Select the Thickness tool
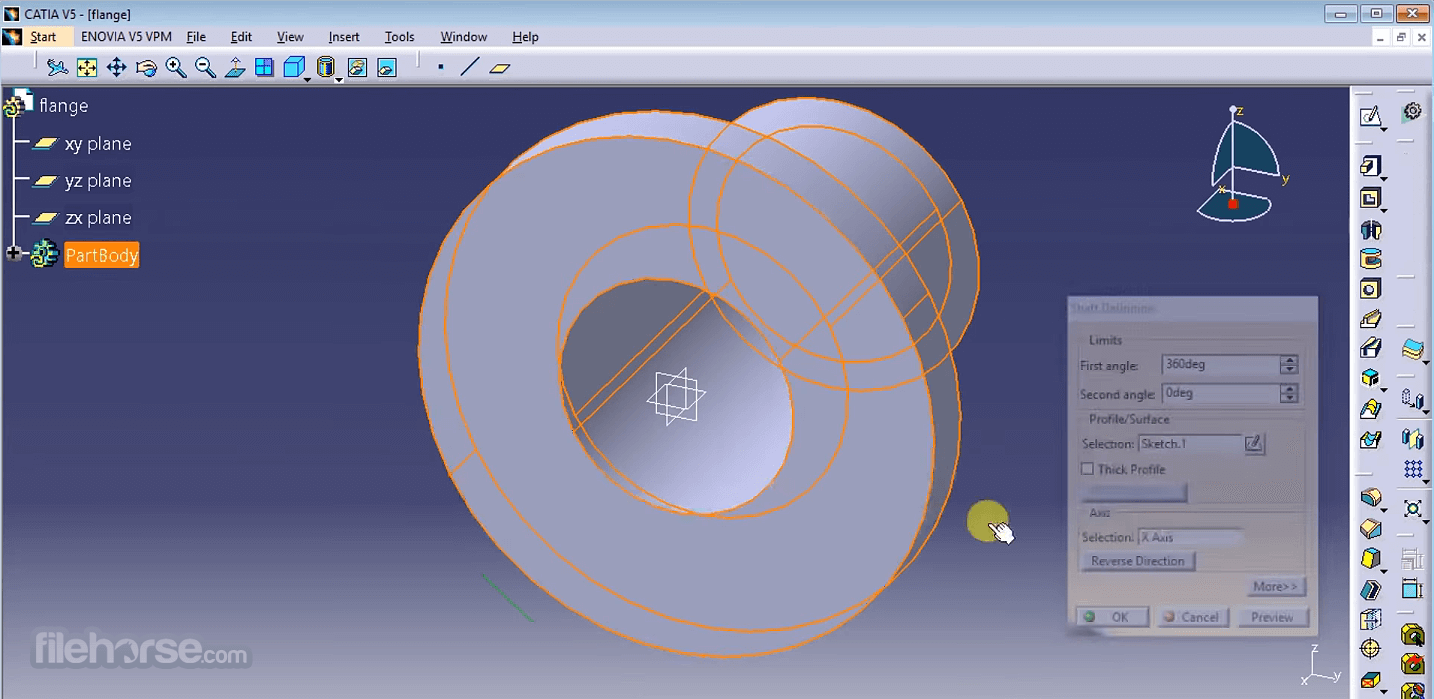This screenshot has height=699, width=1434. 1370,620
